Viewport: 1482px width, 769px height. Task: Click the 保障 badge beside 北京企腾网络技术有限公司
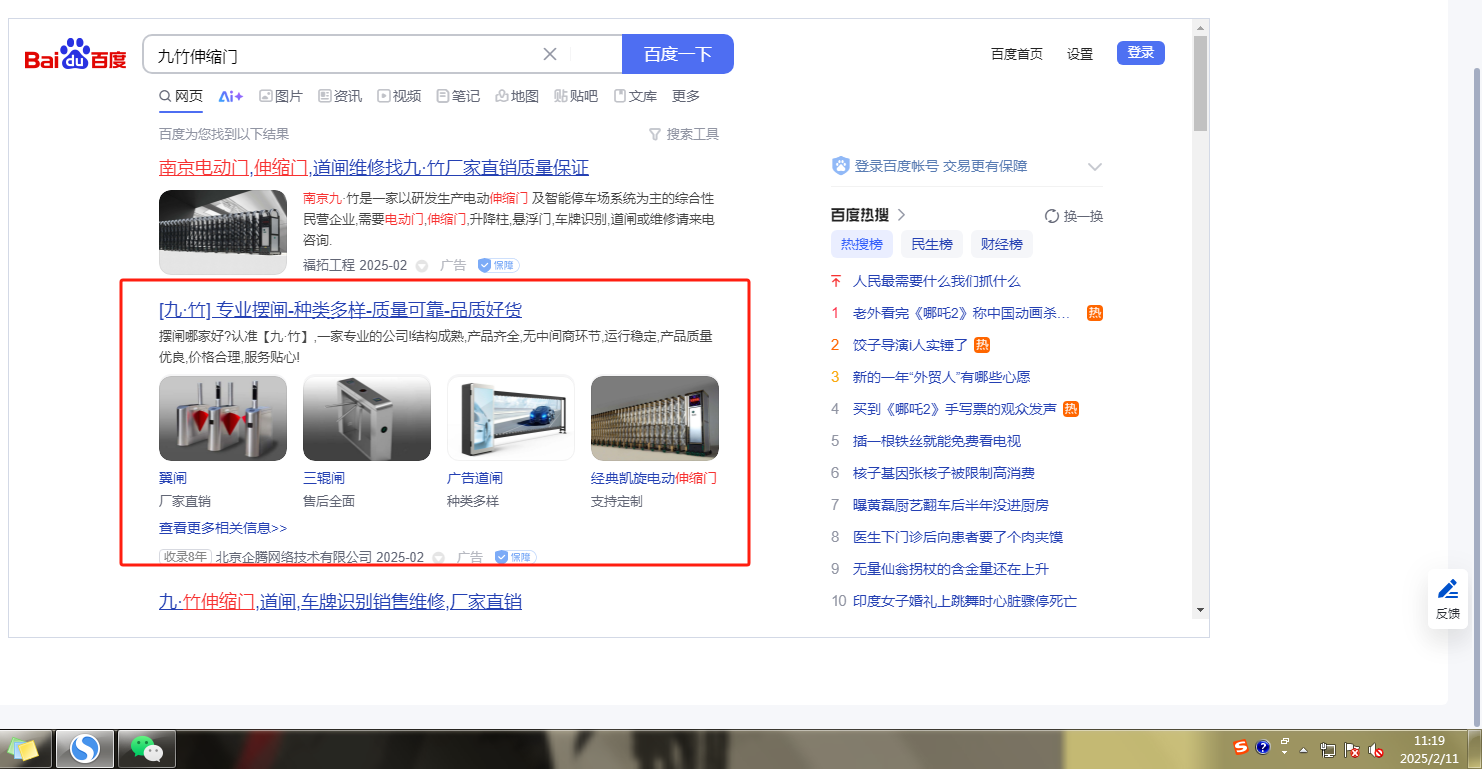coord(516,557)
